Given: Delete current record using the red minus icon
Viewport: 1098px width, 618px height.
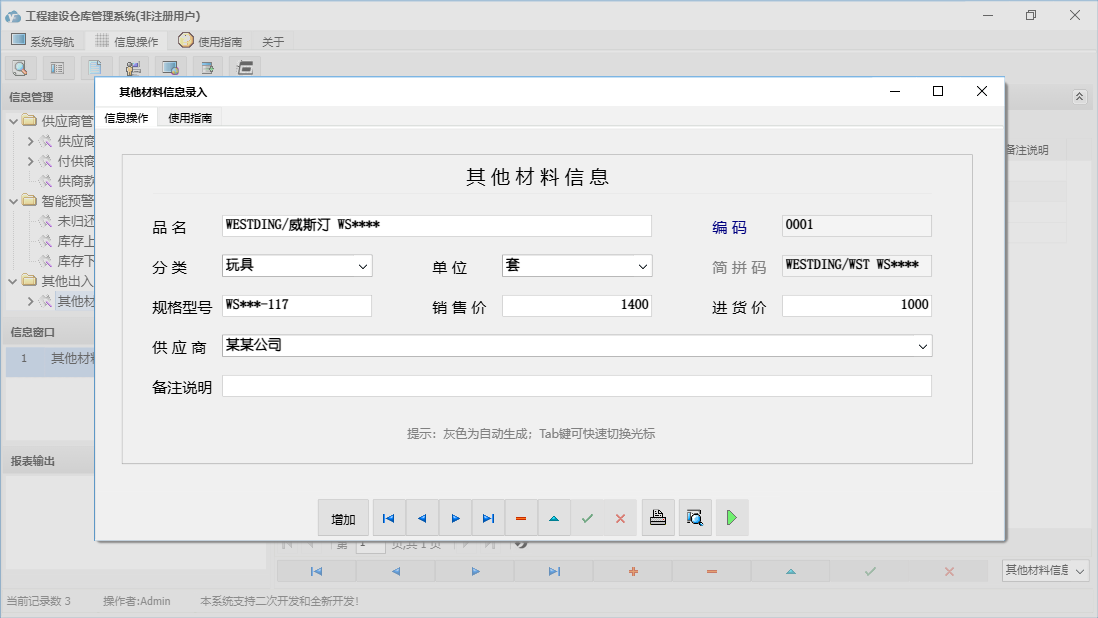Looking at the screenshot, I should tap(520, 518).
